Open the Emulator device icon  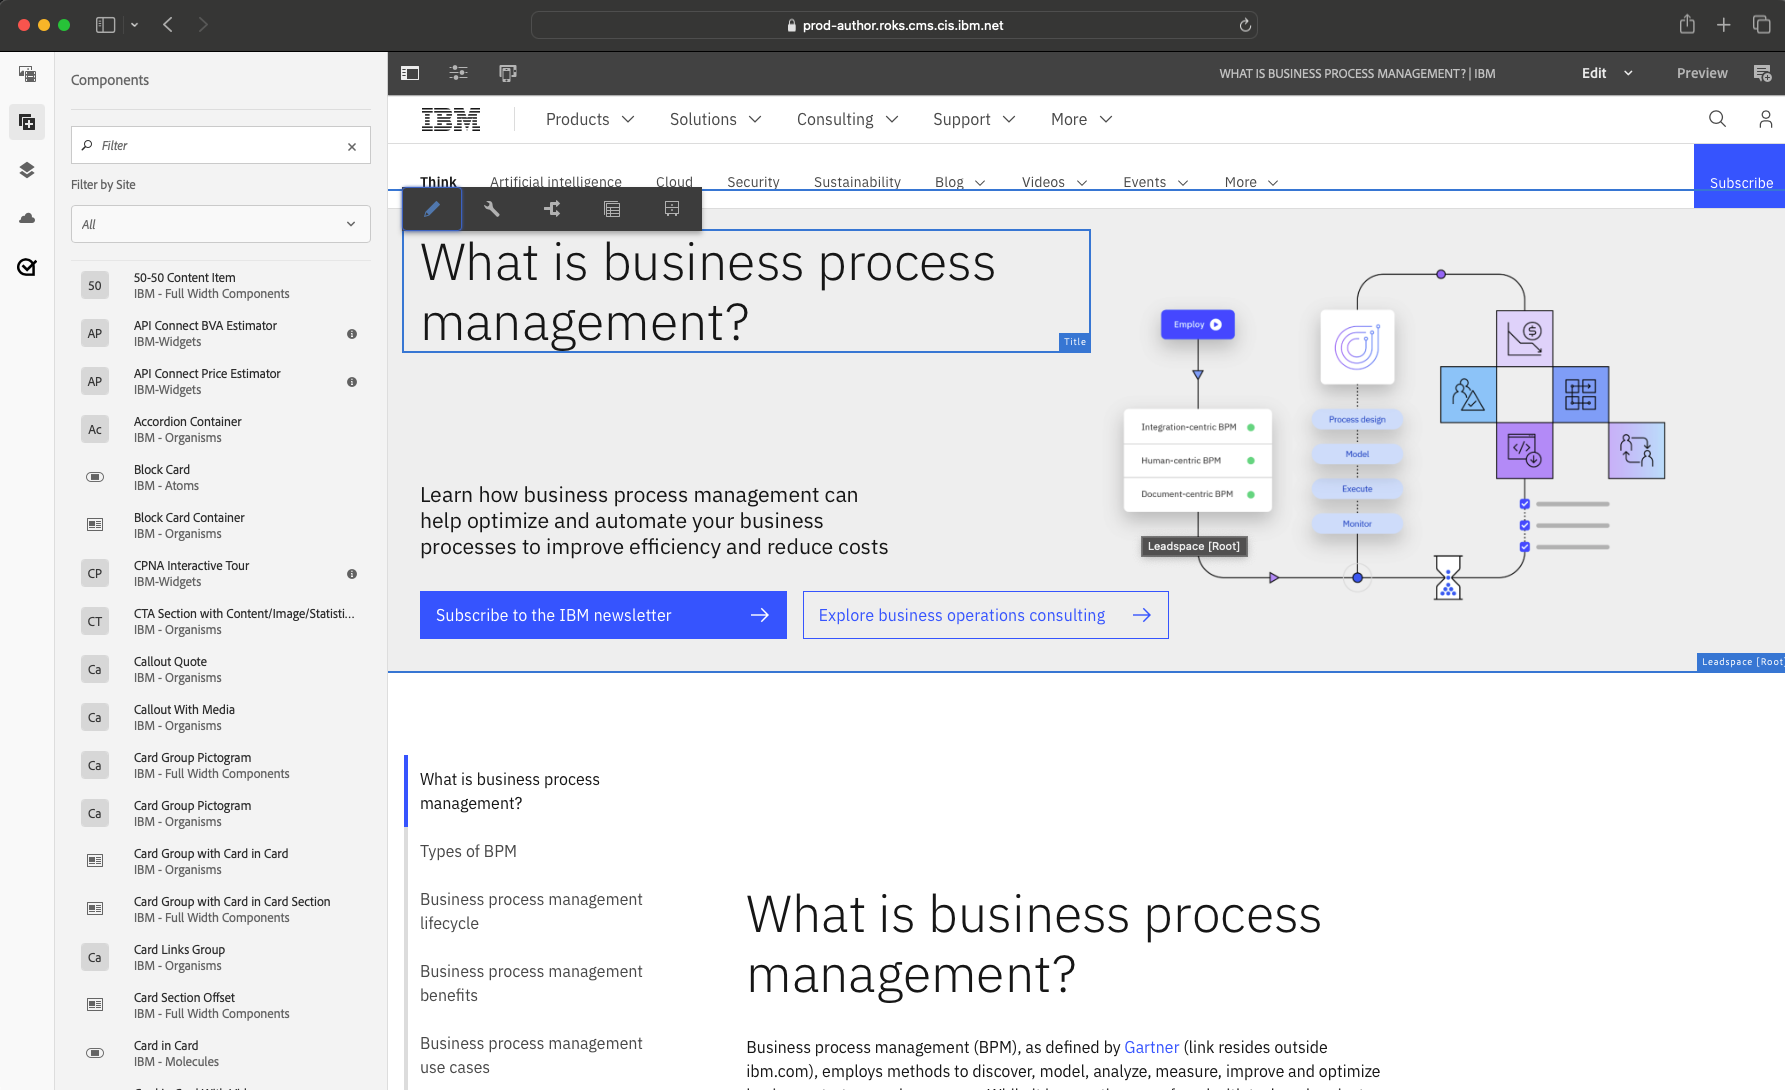508,73
